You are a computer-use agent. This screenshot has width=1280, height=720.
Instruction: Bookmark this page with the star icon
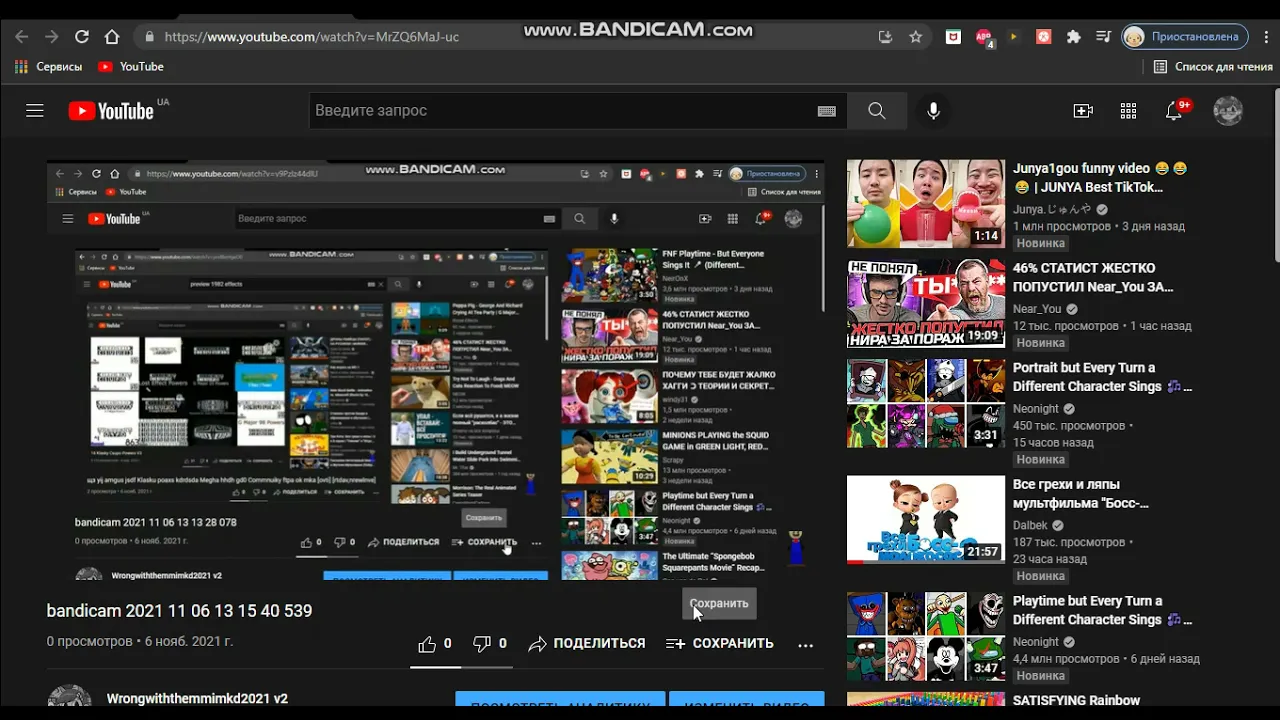tap(915, 37)
